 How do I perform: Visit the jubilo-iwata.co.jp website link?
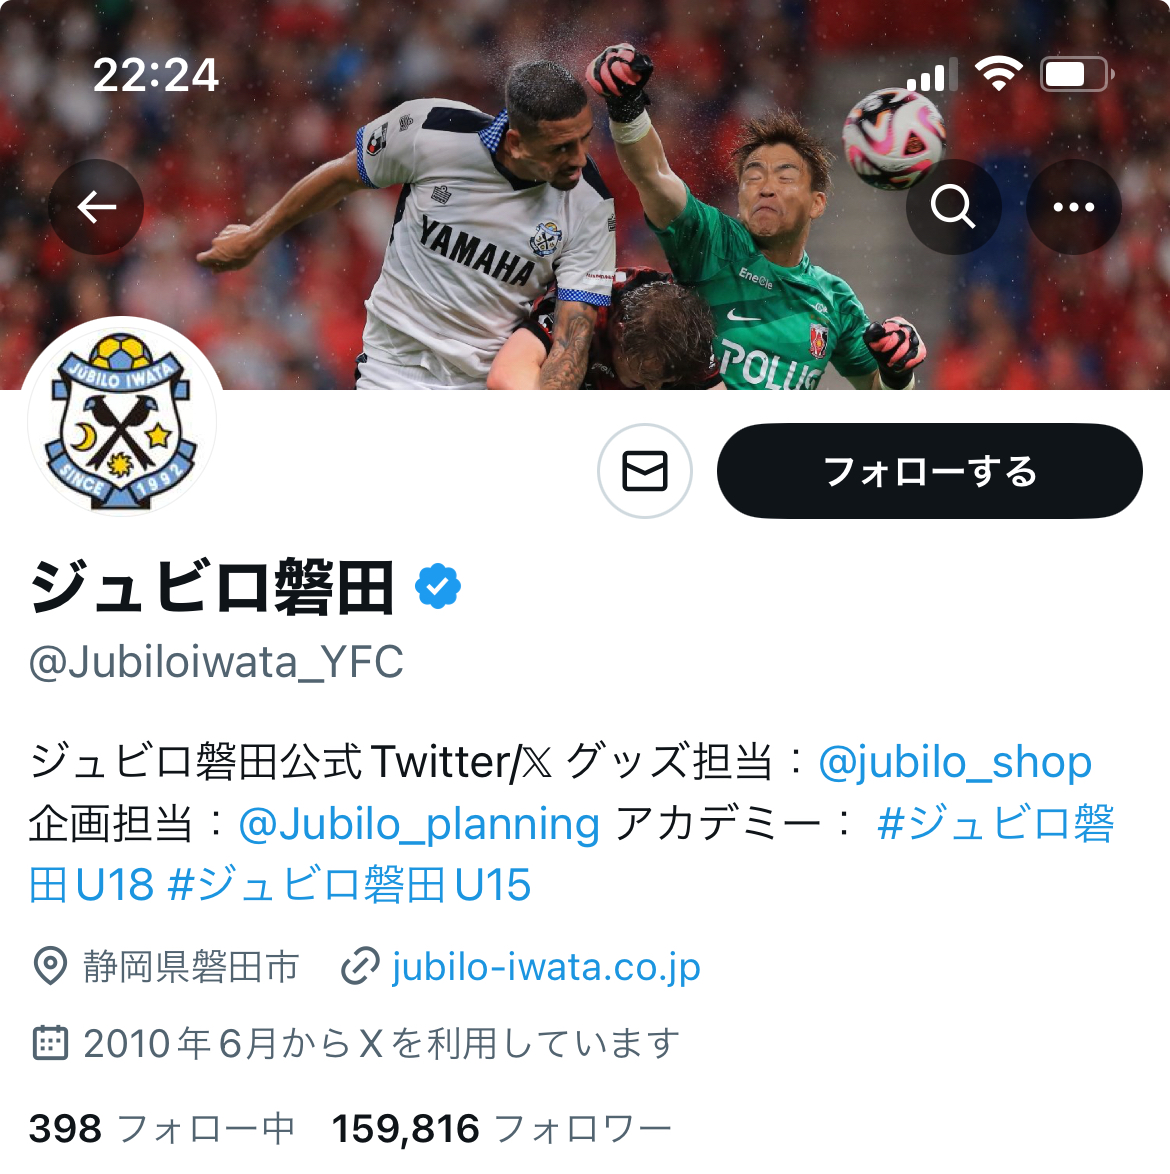click(x=546, y=967)
